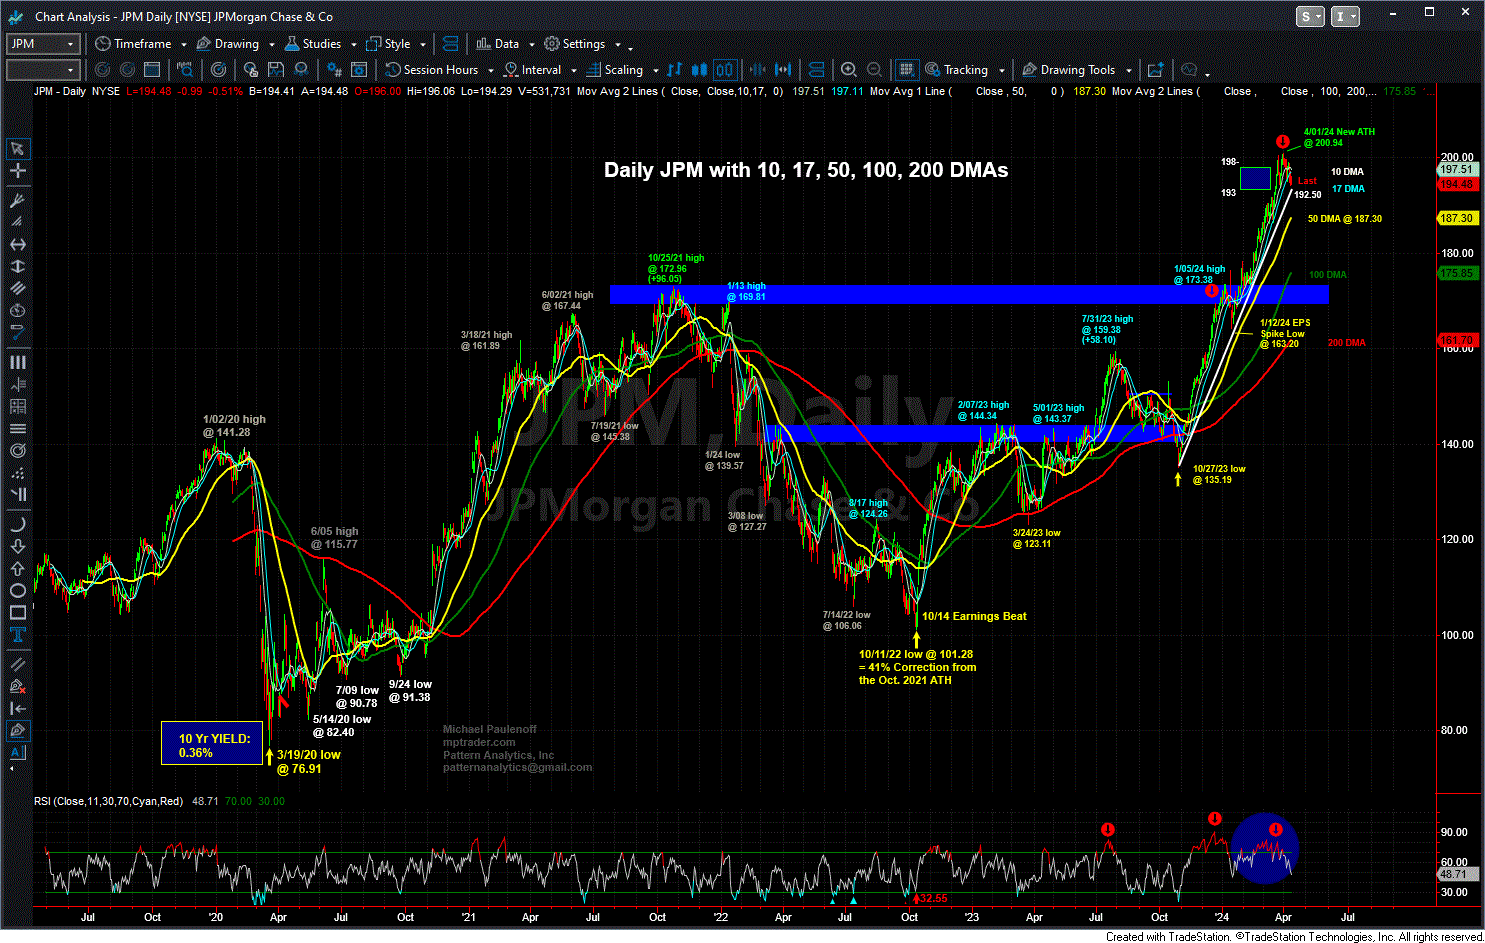Open the Timeframe menu
The width and height of the screenshot is (1485, 943).
pyautogui.click(x=133, y=44)
